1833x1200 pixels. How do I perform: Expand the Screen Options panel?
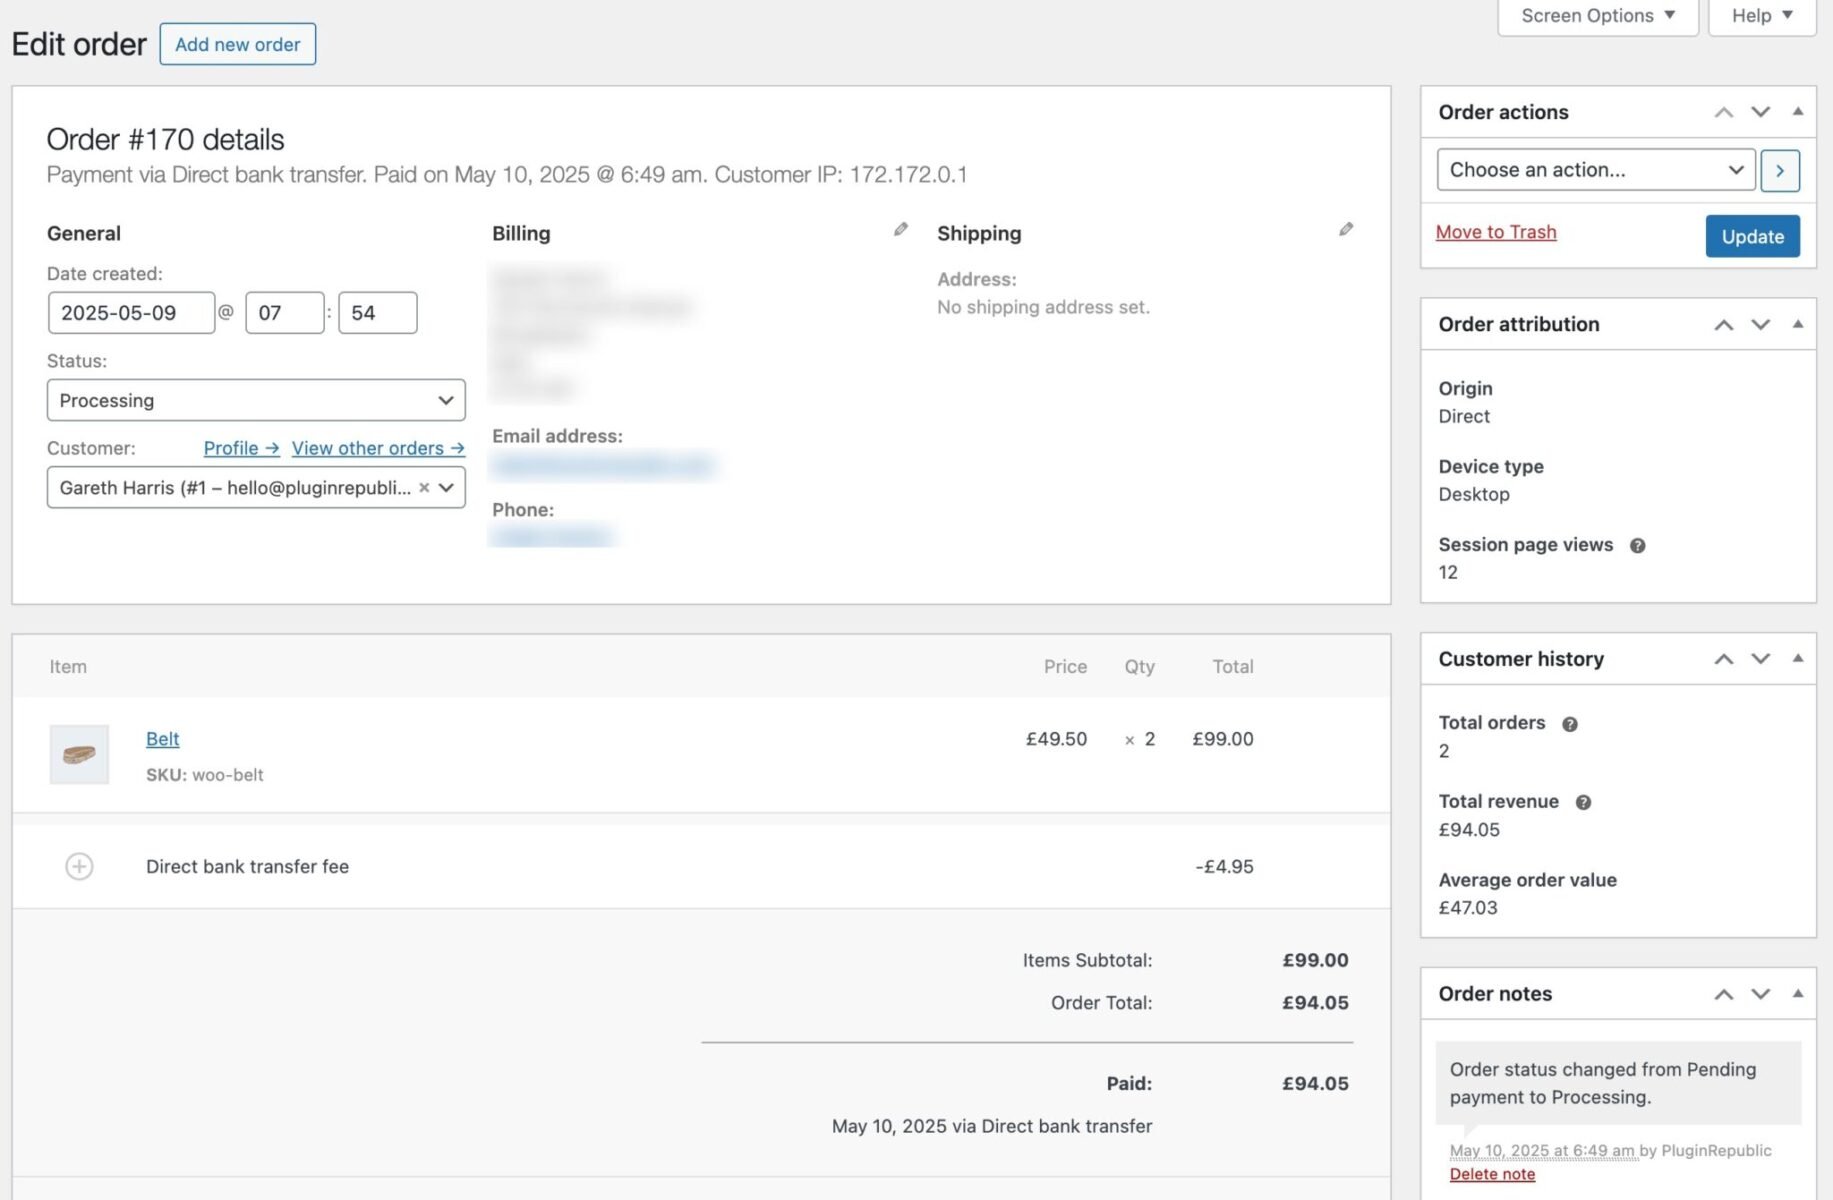coord(1595,15)
